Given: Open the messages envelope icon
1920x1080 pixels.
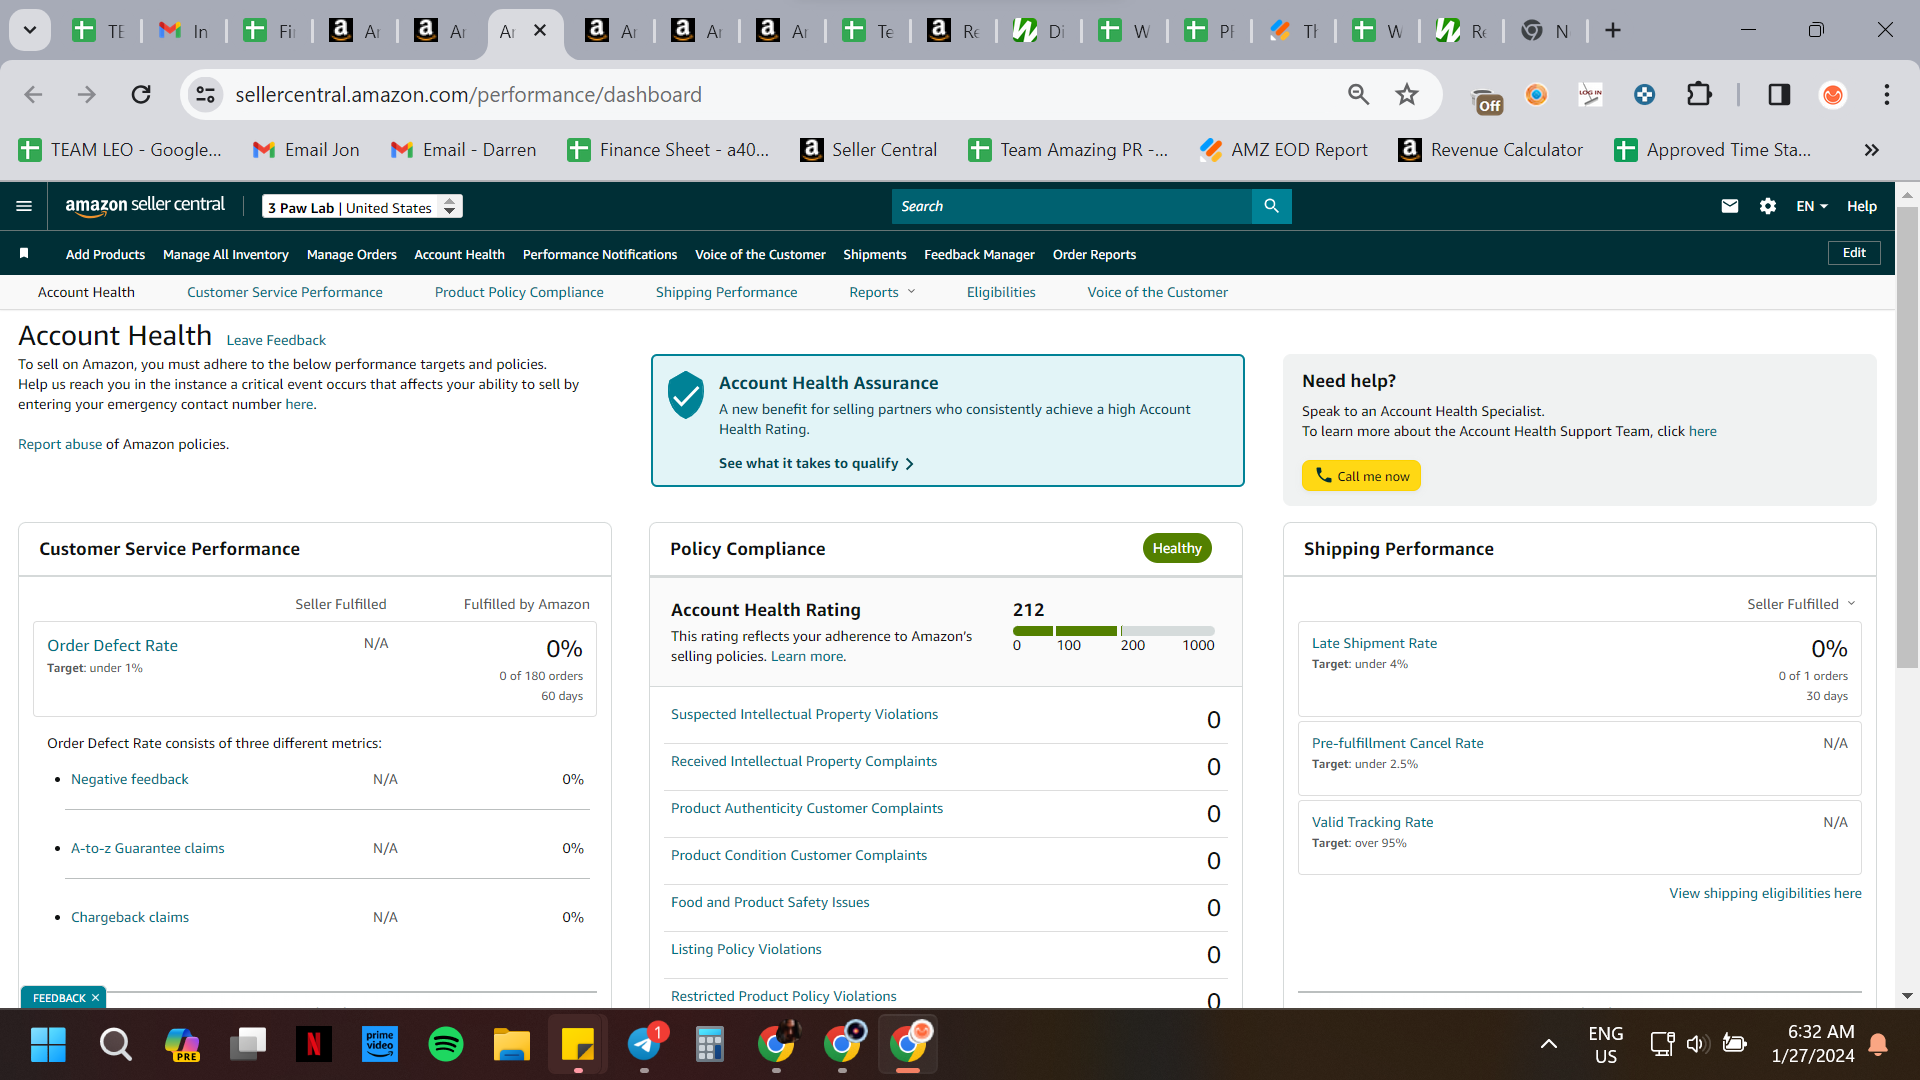Looking at the screenshot, I should coord(1730,206).
